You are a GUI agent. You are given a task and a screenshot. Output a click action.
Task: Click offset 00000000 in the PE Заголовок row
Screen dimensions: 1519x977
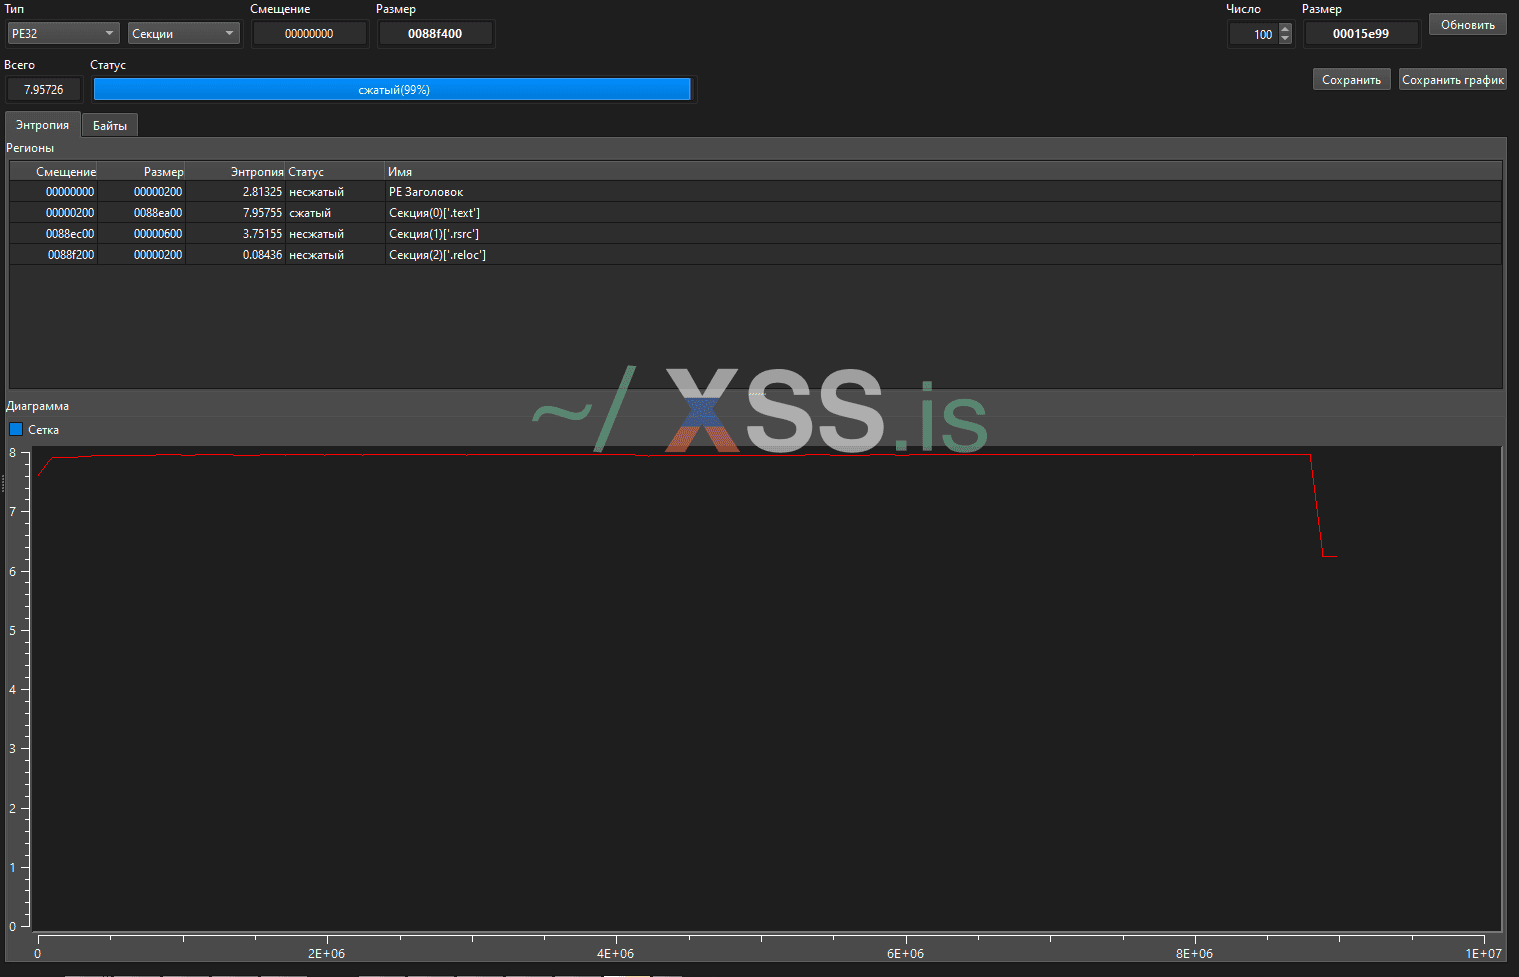[70, 192]
